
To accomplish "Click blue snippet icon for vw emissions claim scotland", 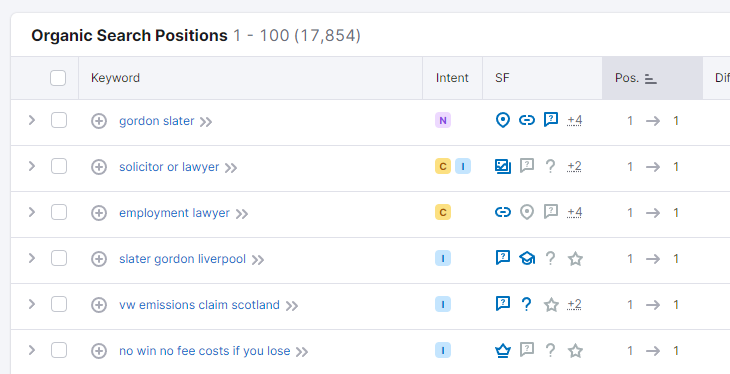I will pyautogui.click(x=502, y=303).
